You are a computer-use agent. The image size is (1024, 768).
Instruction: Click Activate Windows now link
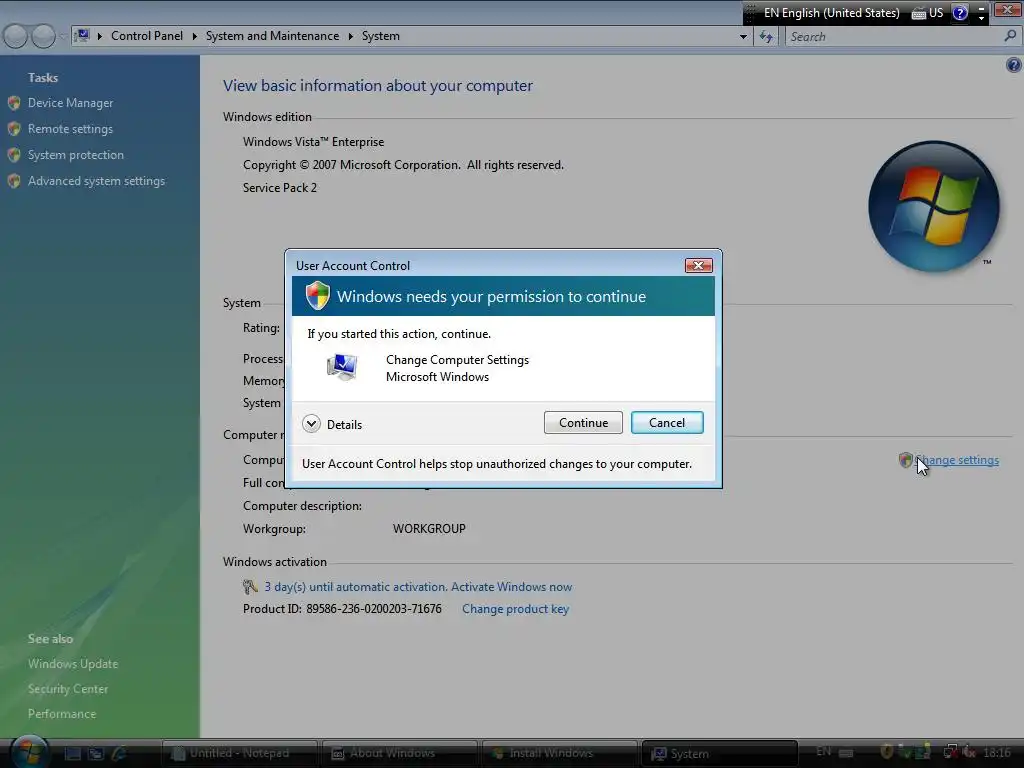coord(511,586)
